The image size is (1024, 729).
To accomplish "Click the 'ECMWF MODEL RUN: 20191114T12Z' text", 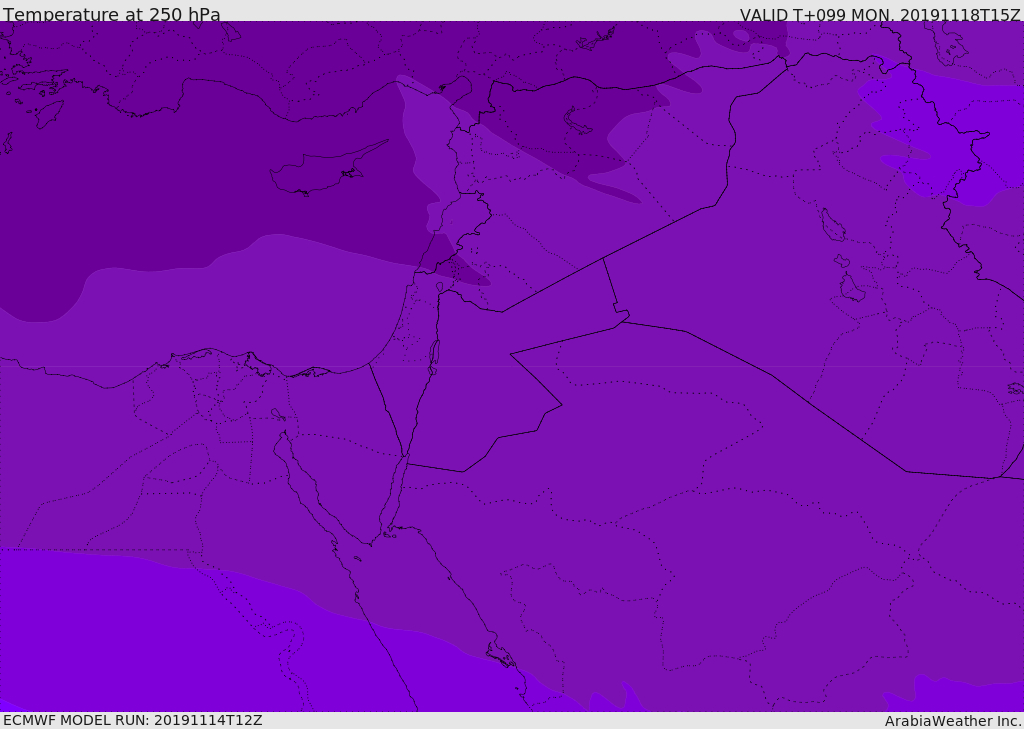I will tap(133, 720).
